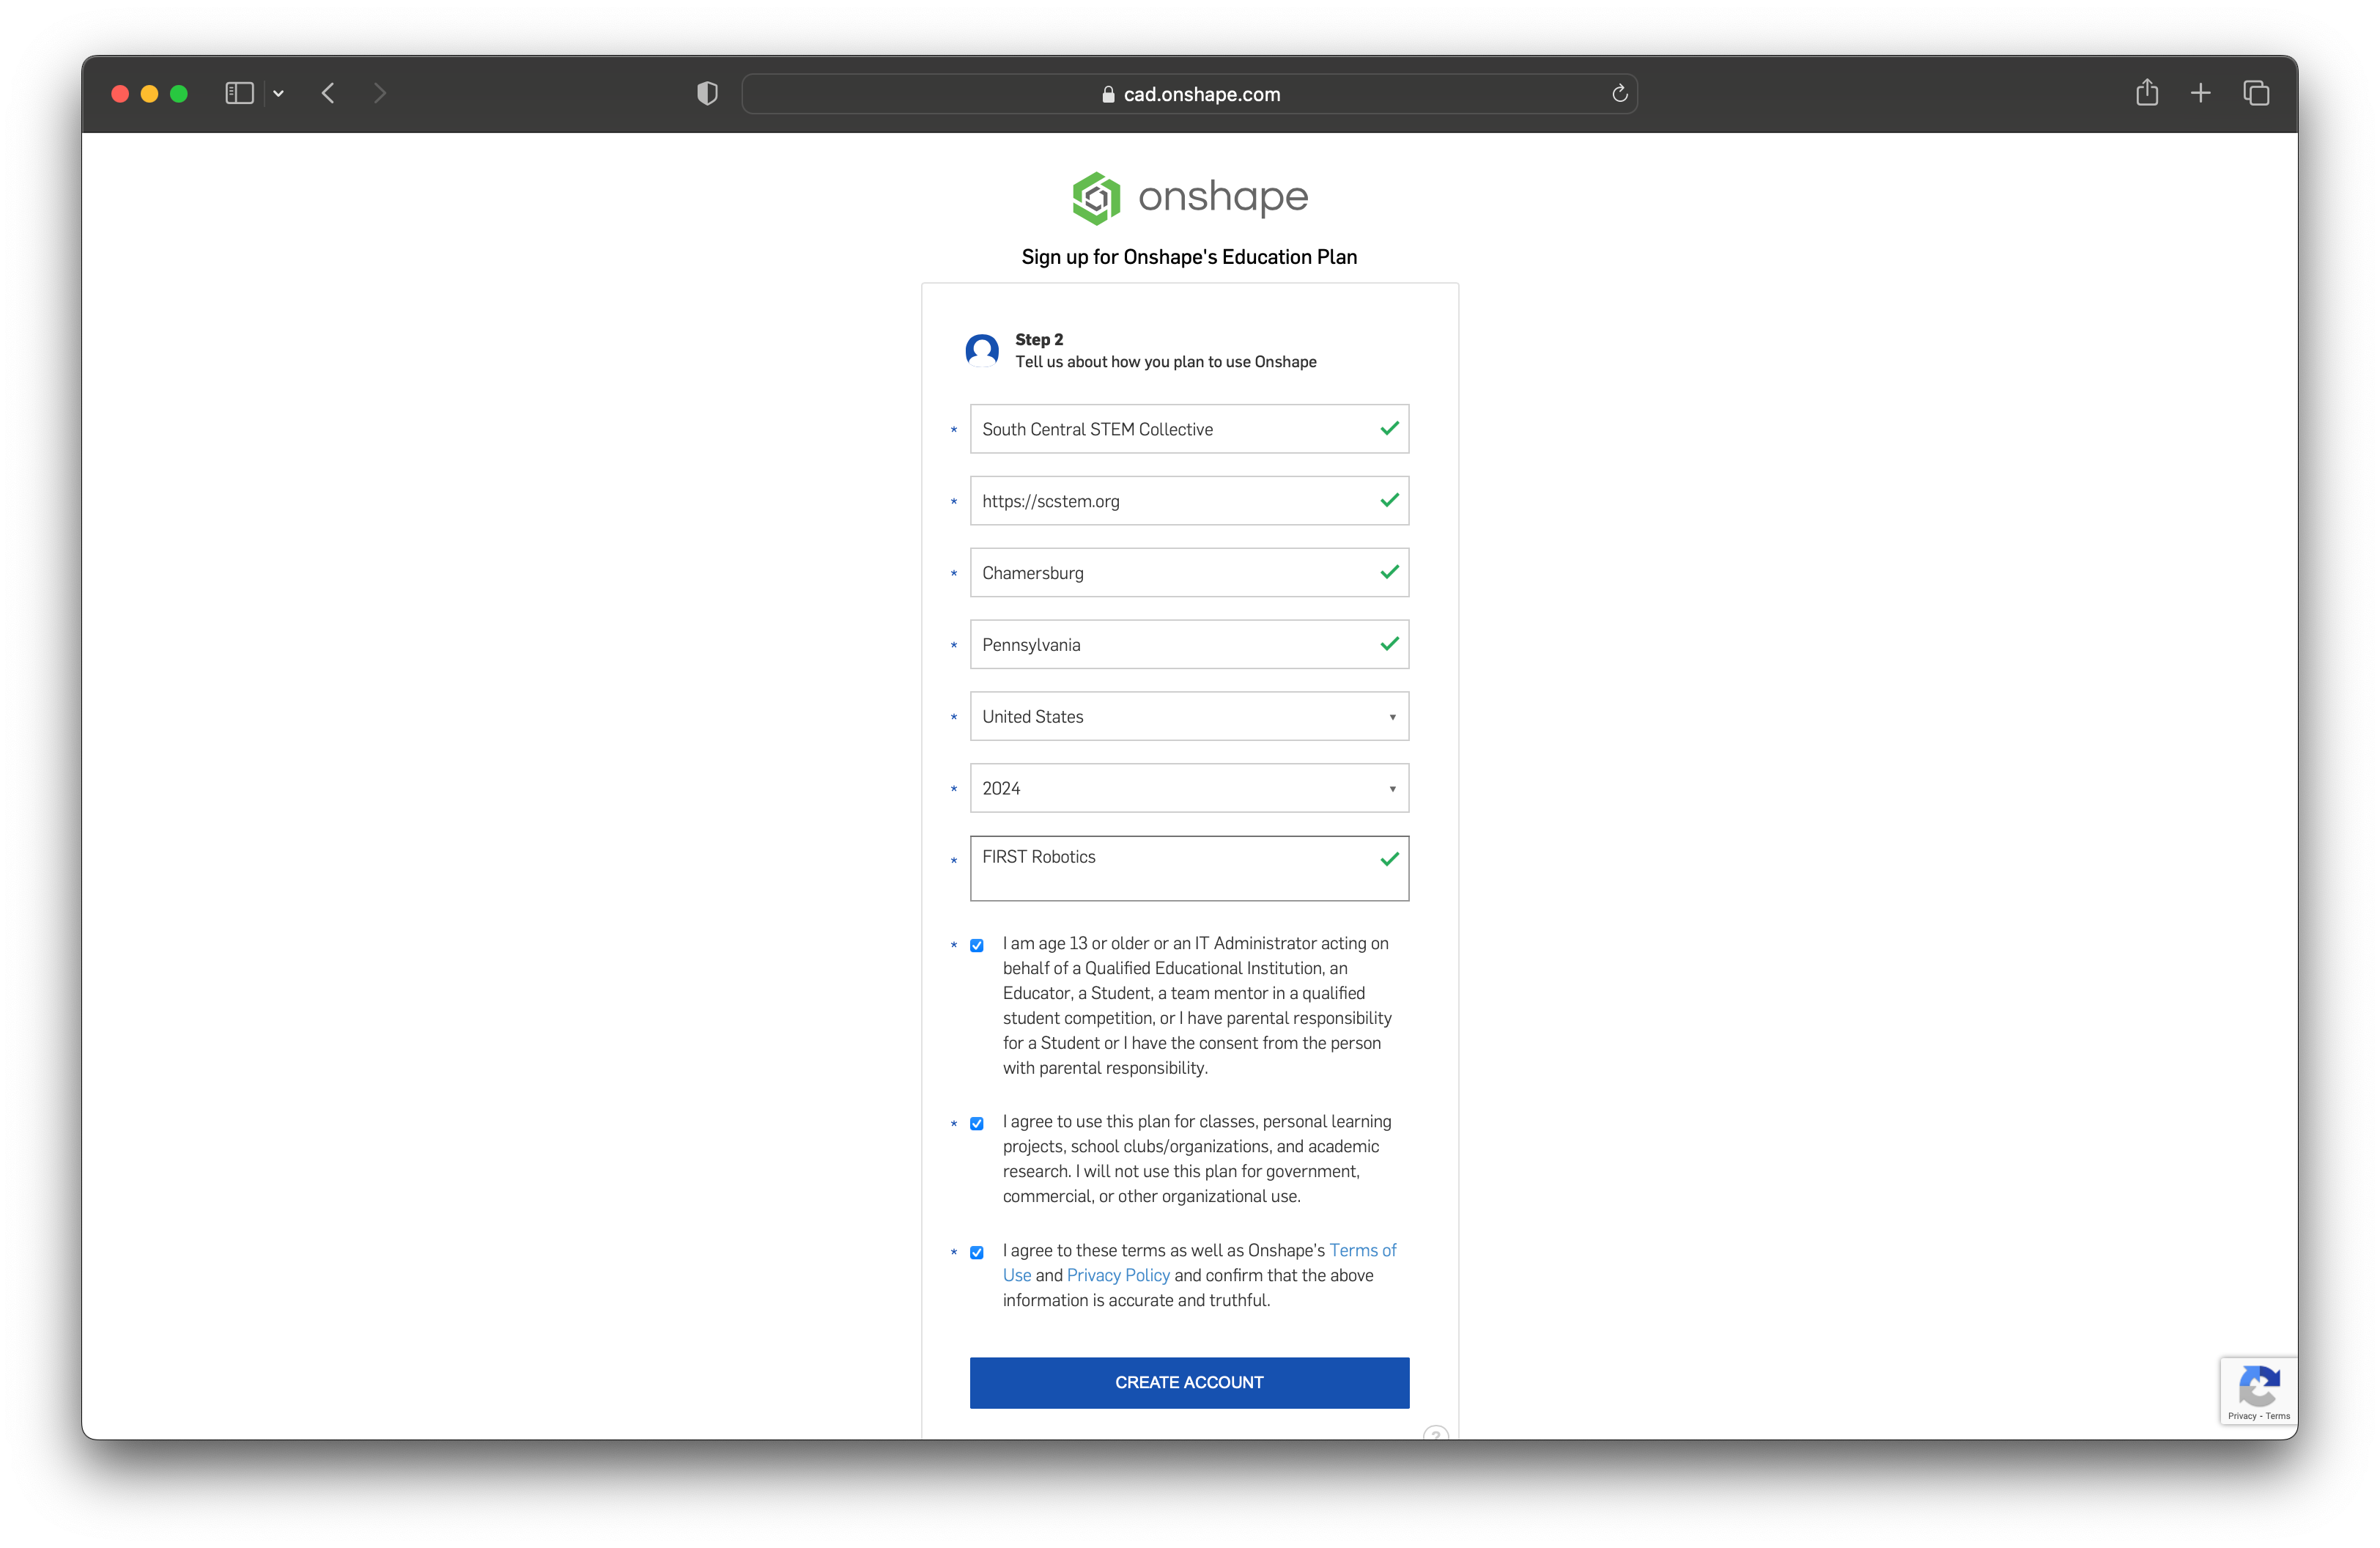2380x1548 pixels.
Task: Click the address bar URL field
Action: coord(1190,94)
